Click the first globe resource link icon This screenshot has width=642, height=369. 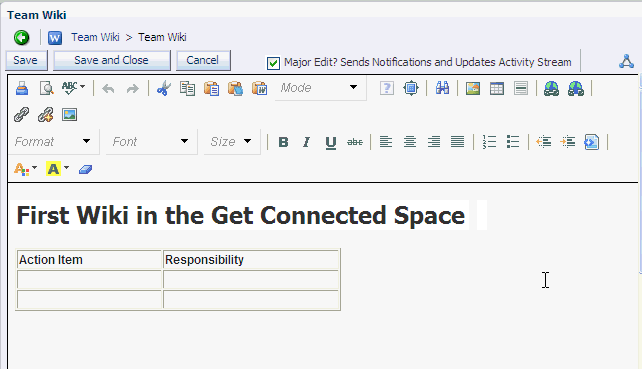pos(552,88)
